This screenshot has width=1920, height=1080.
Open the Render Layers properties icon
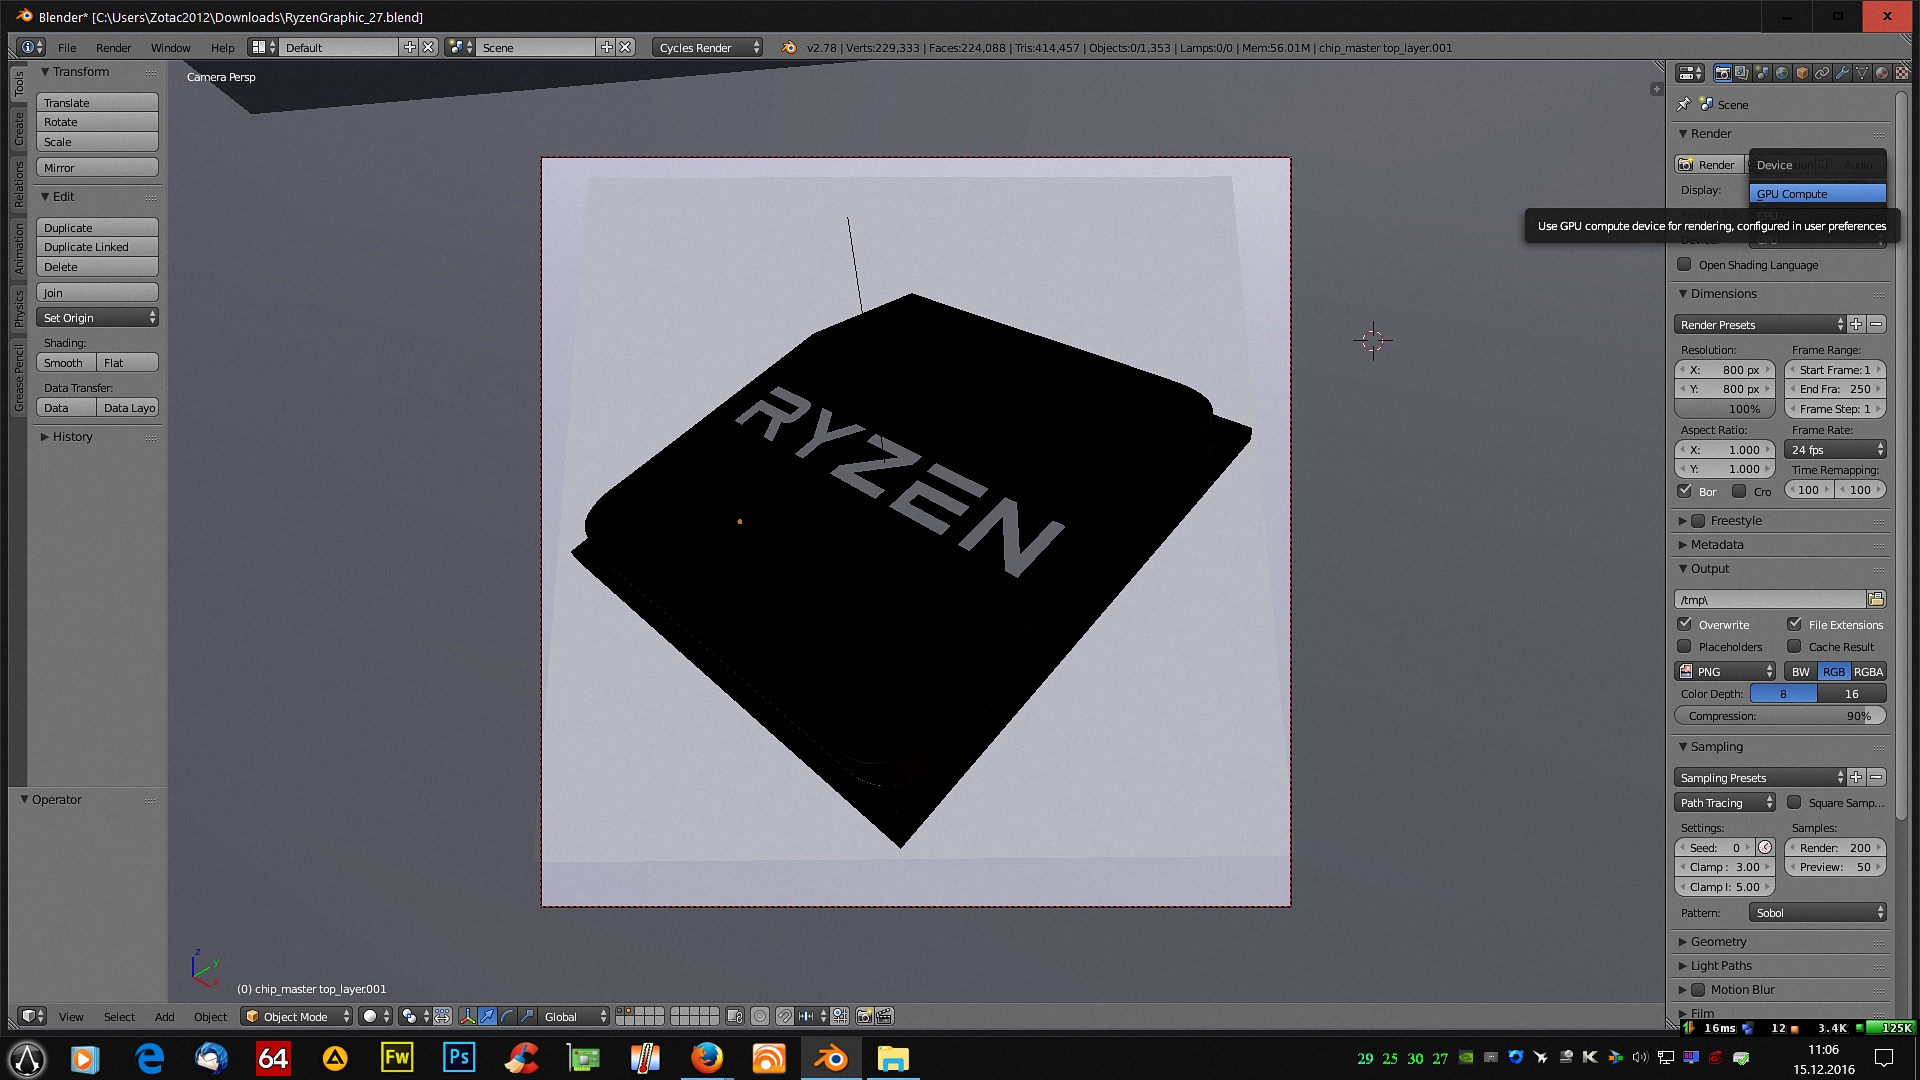pyautogui.click(x=1742, y=73)
